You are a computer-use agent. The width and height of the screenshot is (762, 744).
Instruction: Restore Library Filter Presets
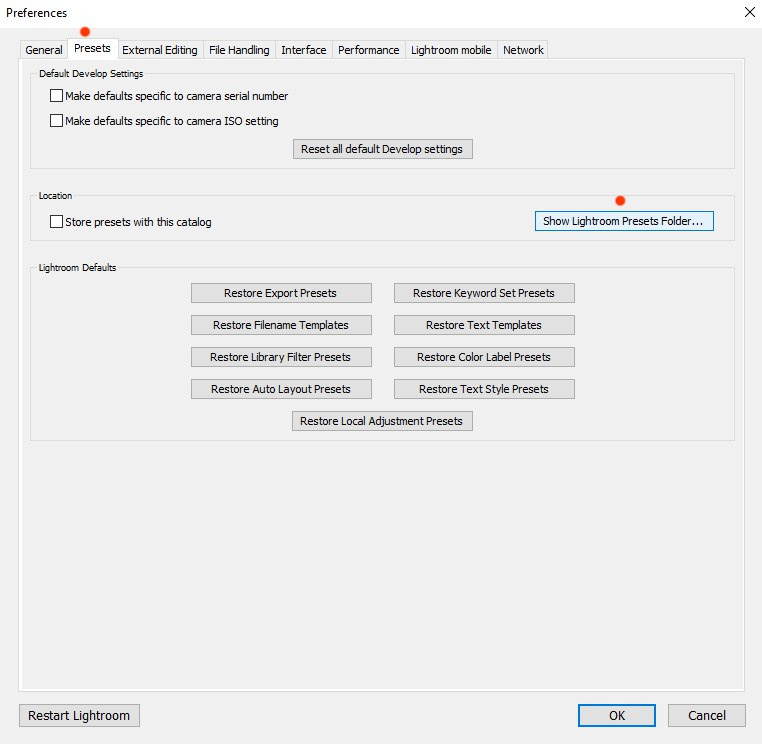tap(281, 357)
